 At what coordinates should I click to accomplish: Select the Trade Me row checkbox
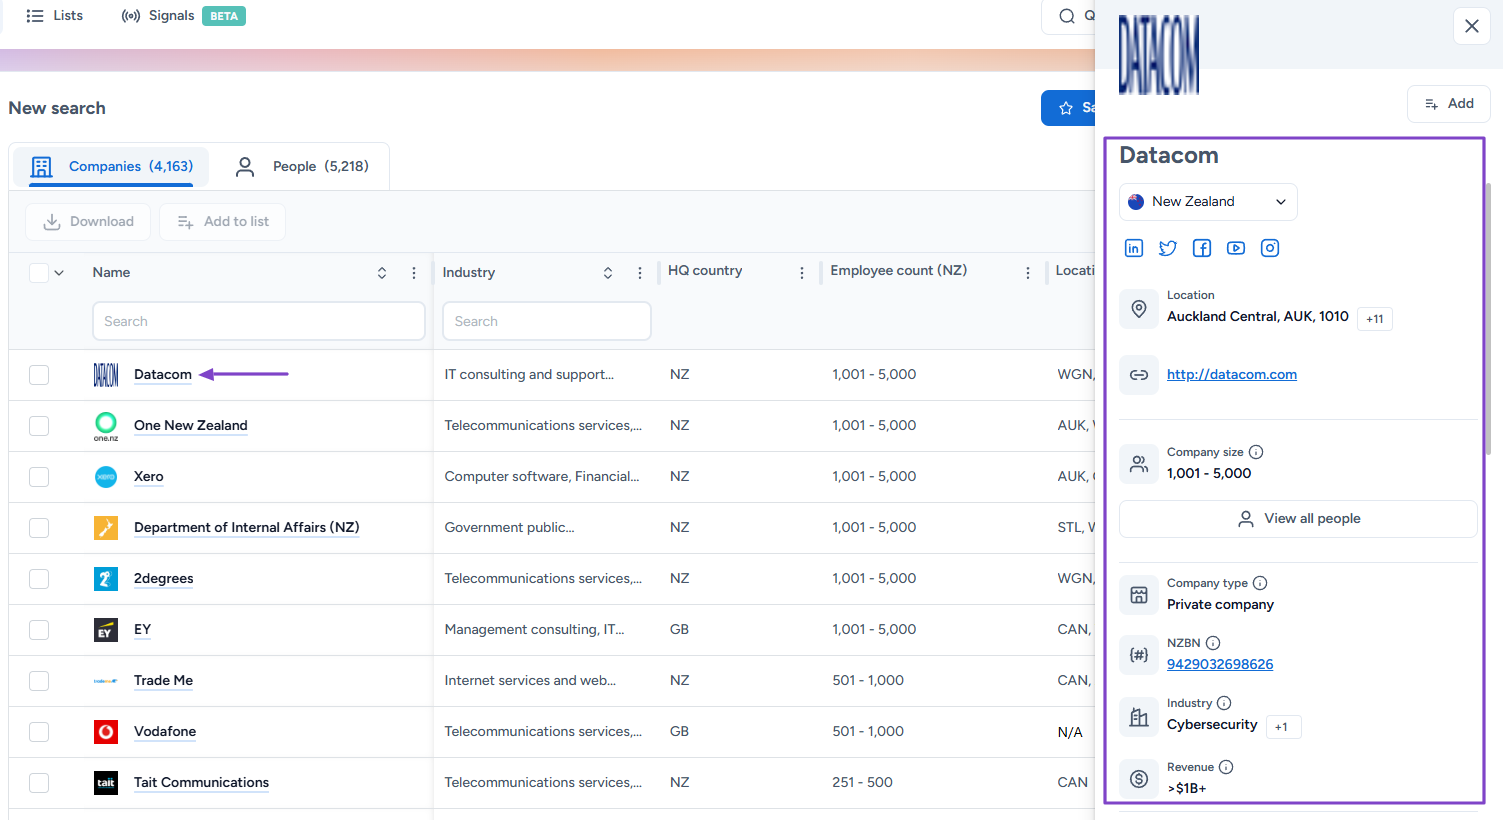[39, 681]
